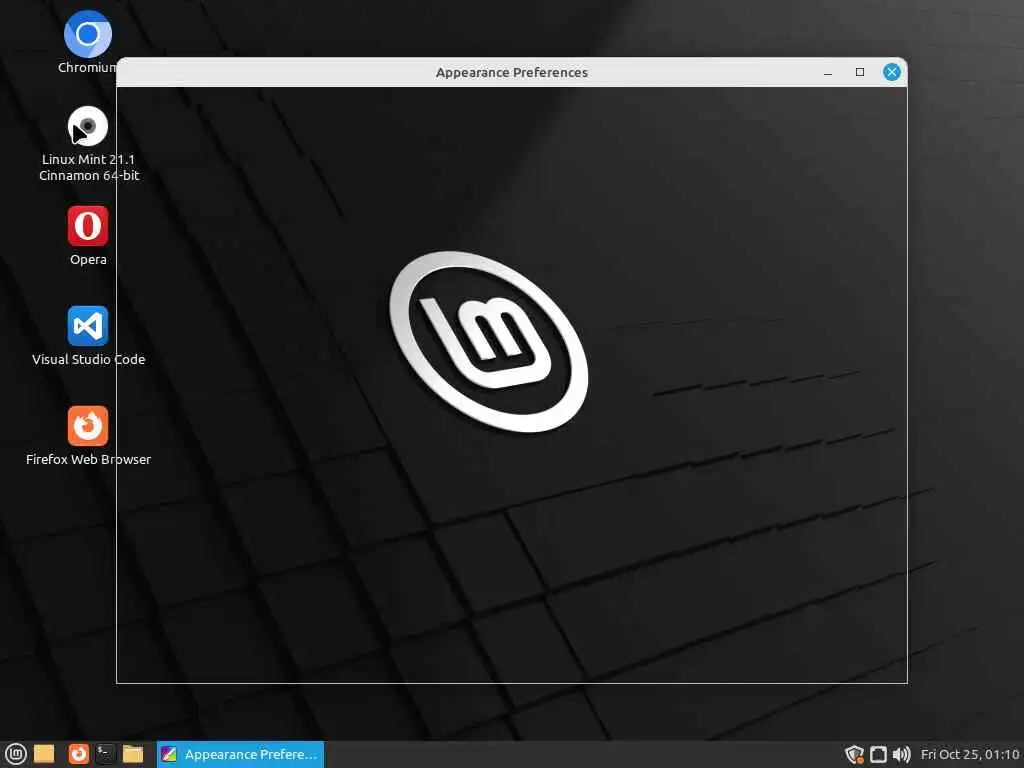Viewport: 1024px width, 768px height.
Task: Click the network tray icon
Action: [x=878, y=754]
